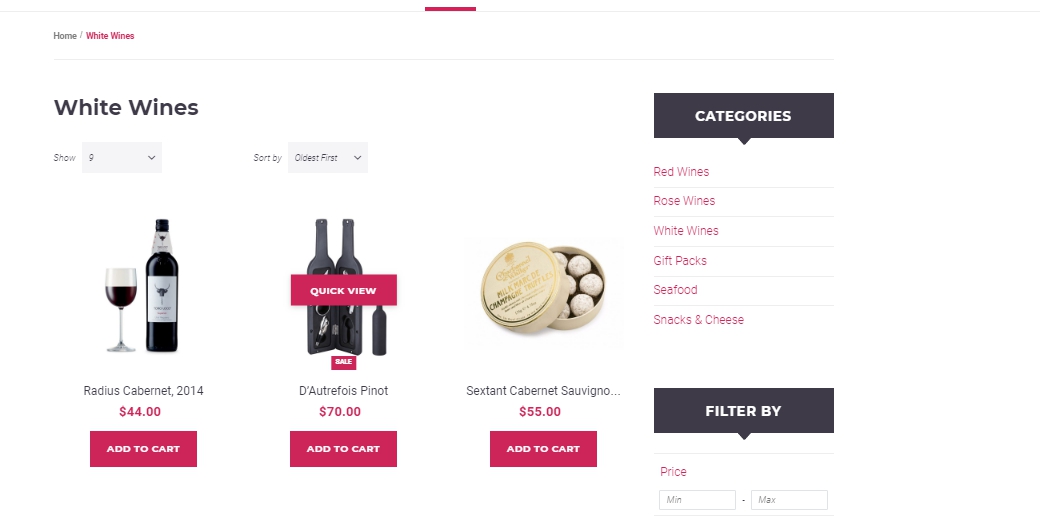Add D'Autrefois Pinot to cart

pyautogui.click(x=343, y=449)
